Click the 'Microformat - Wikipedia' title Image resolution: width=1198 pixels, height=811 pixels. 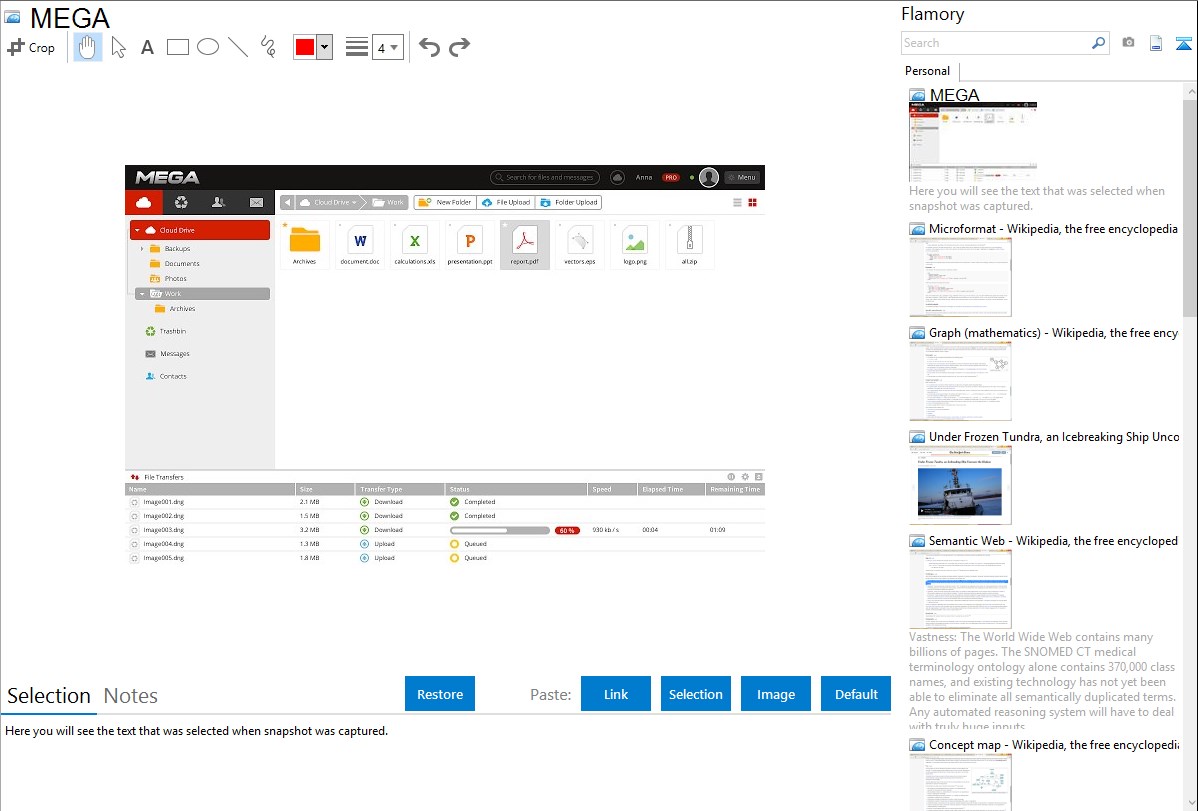pyautogui.click(x=1053, y=229)
